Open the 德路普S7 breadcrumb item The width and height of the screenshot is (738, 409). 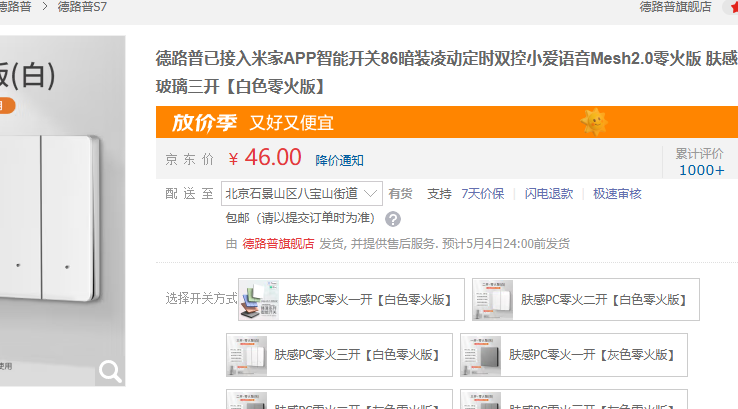pyautogui.click(x=82, y=7)
